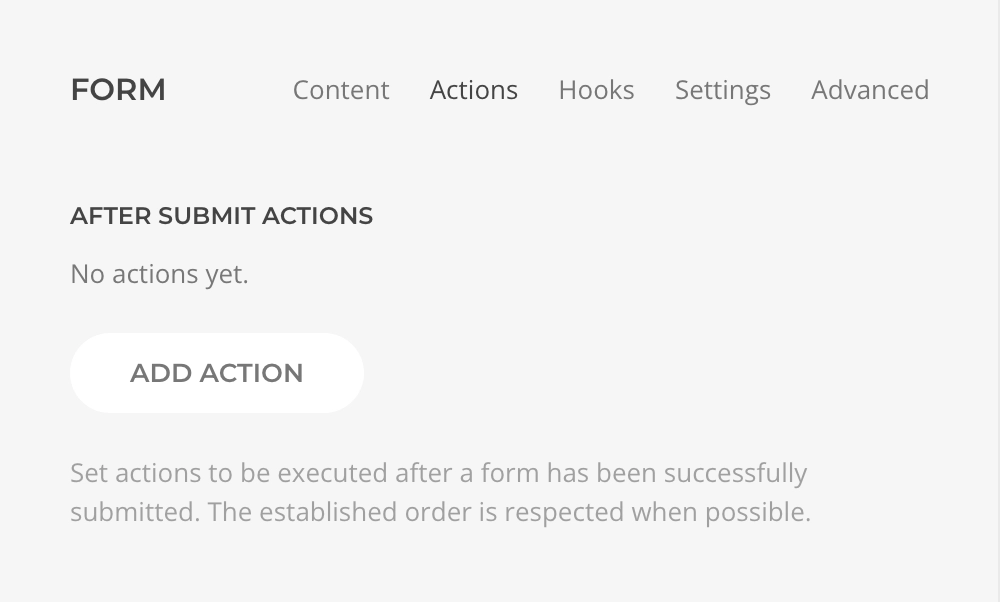
Task: Click the AFTER SUBMIT ACTIONS section header
Action: (221, 215)
